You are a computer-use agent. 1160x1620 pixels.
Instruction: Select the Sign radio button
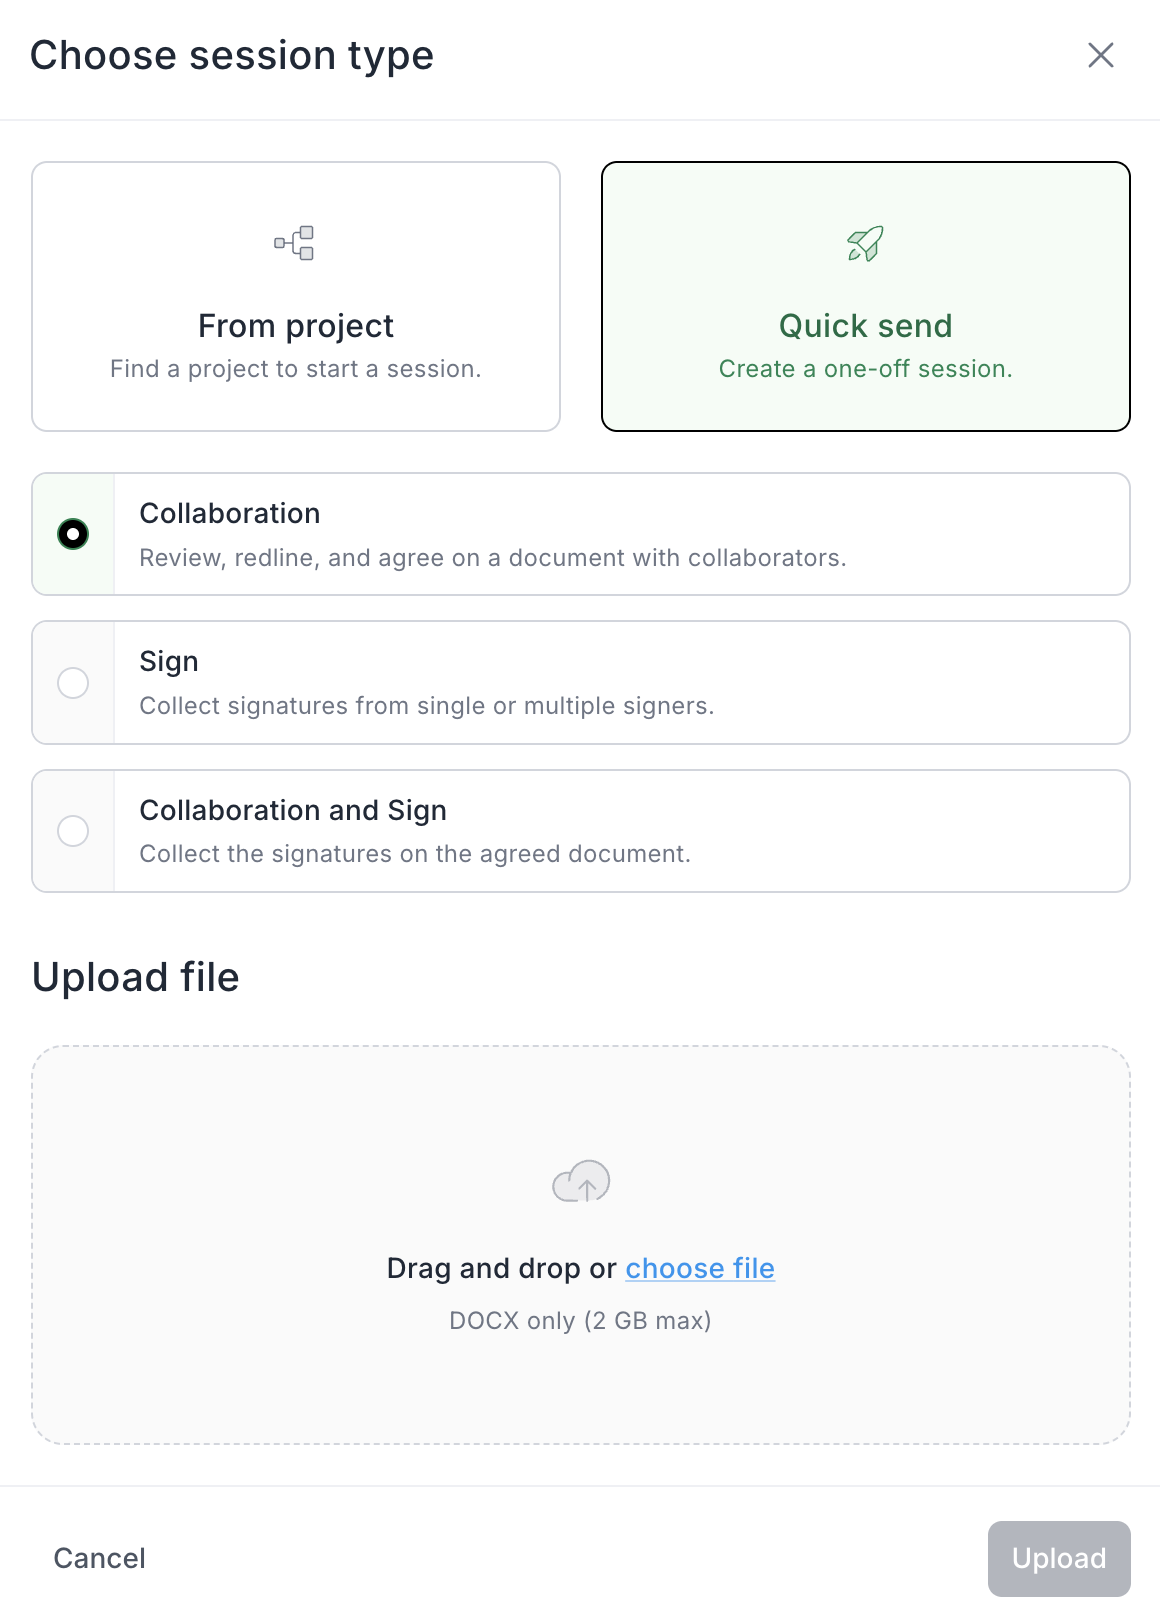point(73,683)
